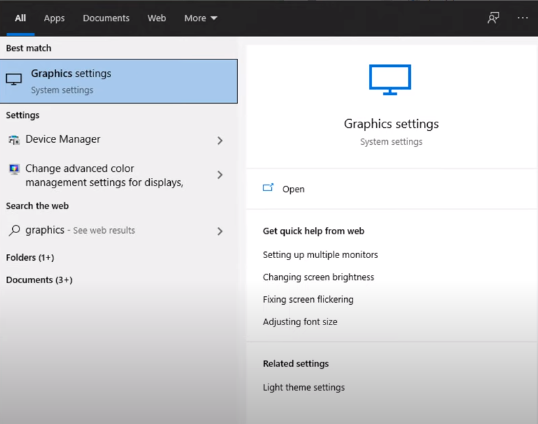Switch to the Documents tab
This screenshot has height=424, width=538.
[106, 18]
